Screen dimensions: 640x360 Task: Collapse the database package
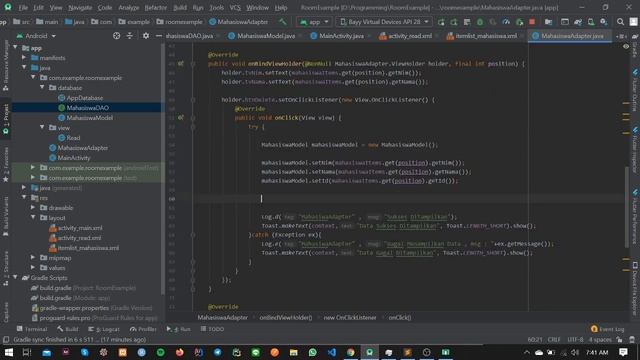click(x=42, y=88)
